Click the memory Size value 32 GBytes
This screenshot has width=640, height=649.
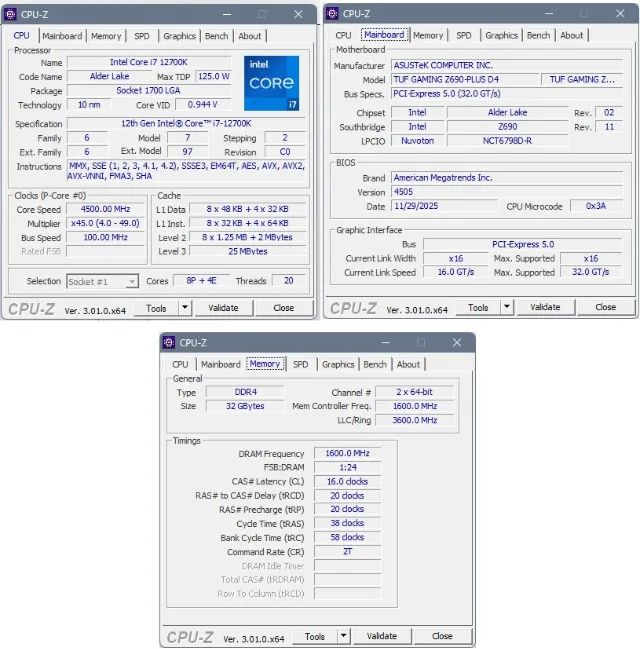coord(245,406)
